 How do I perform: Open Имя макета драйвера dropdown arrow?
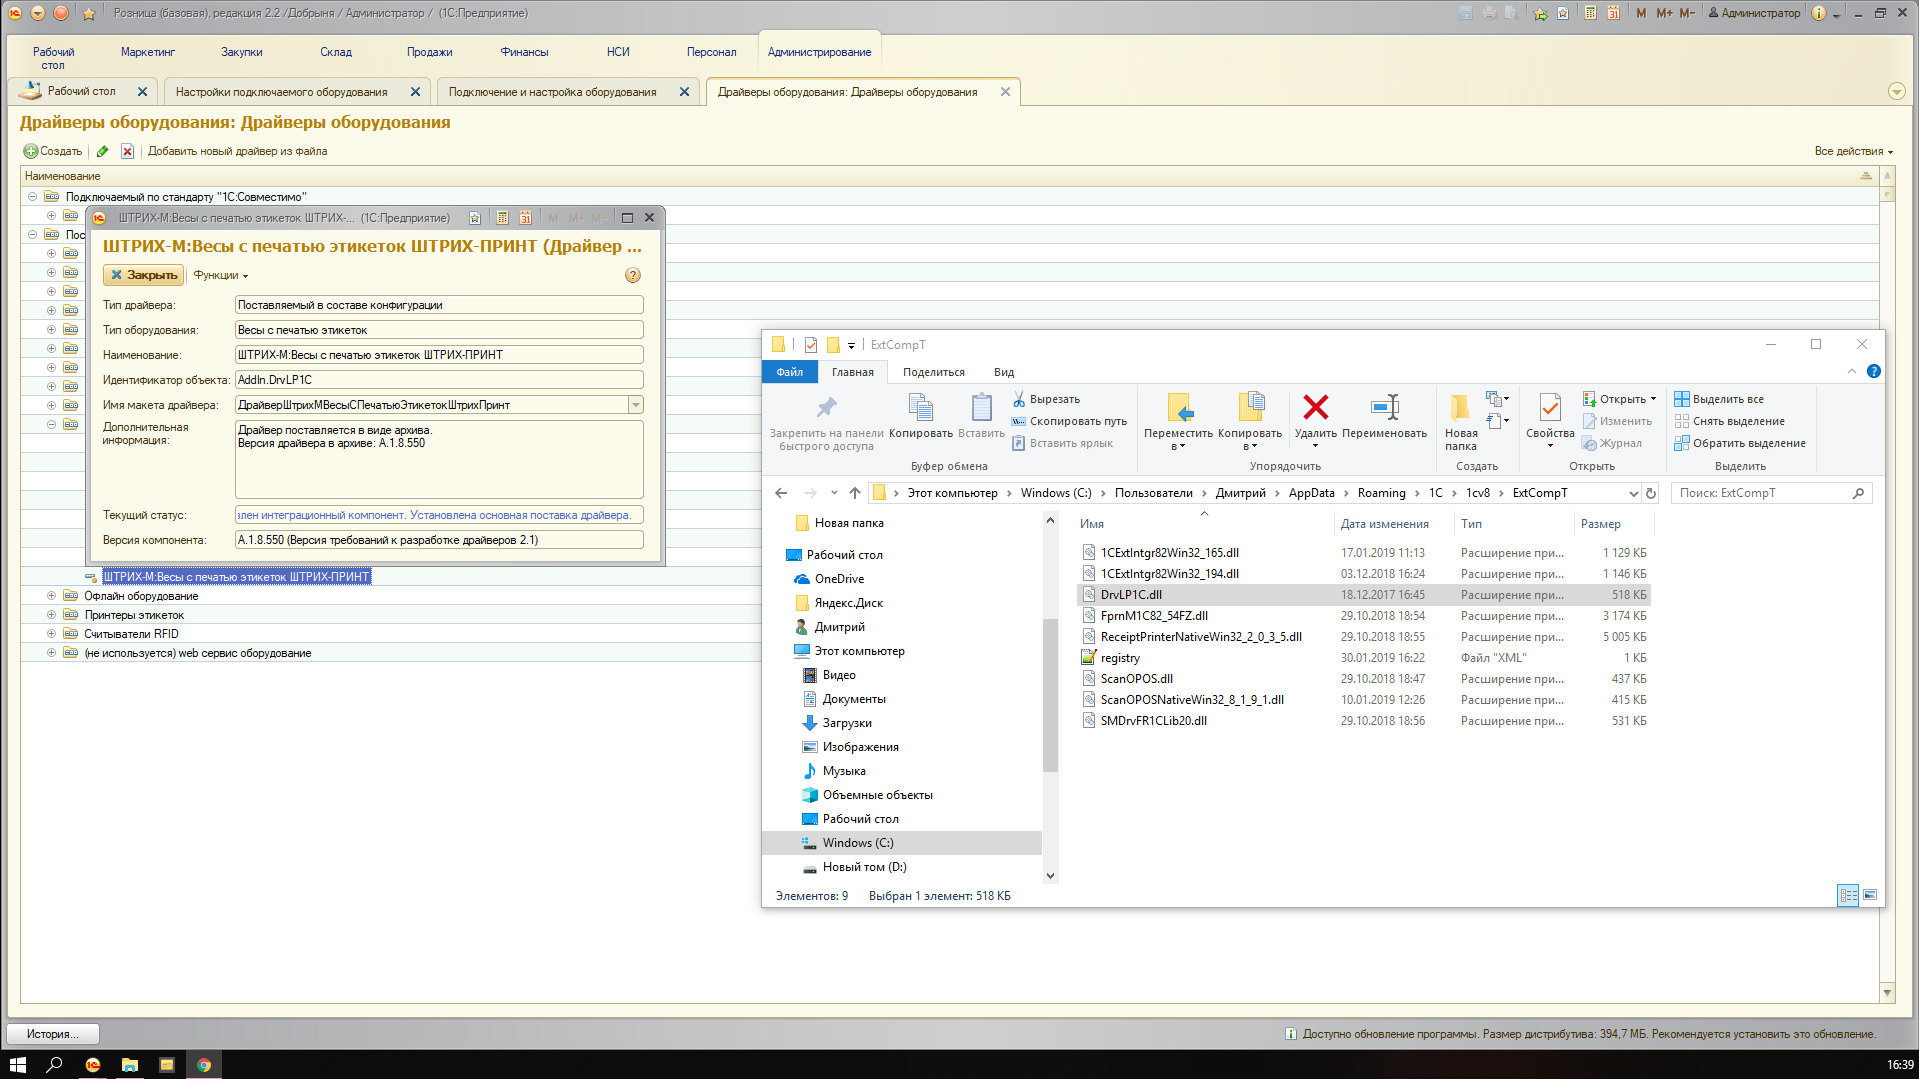coord(636,405)
